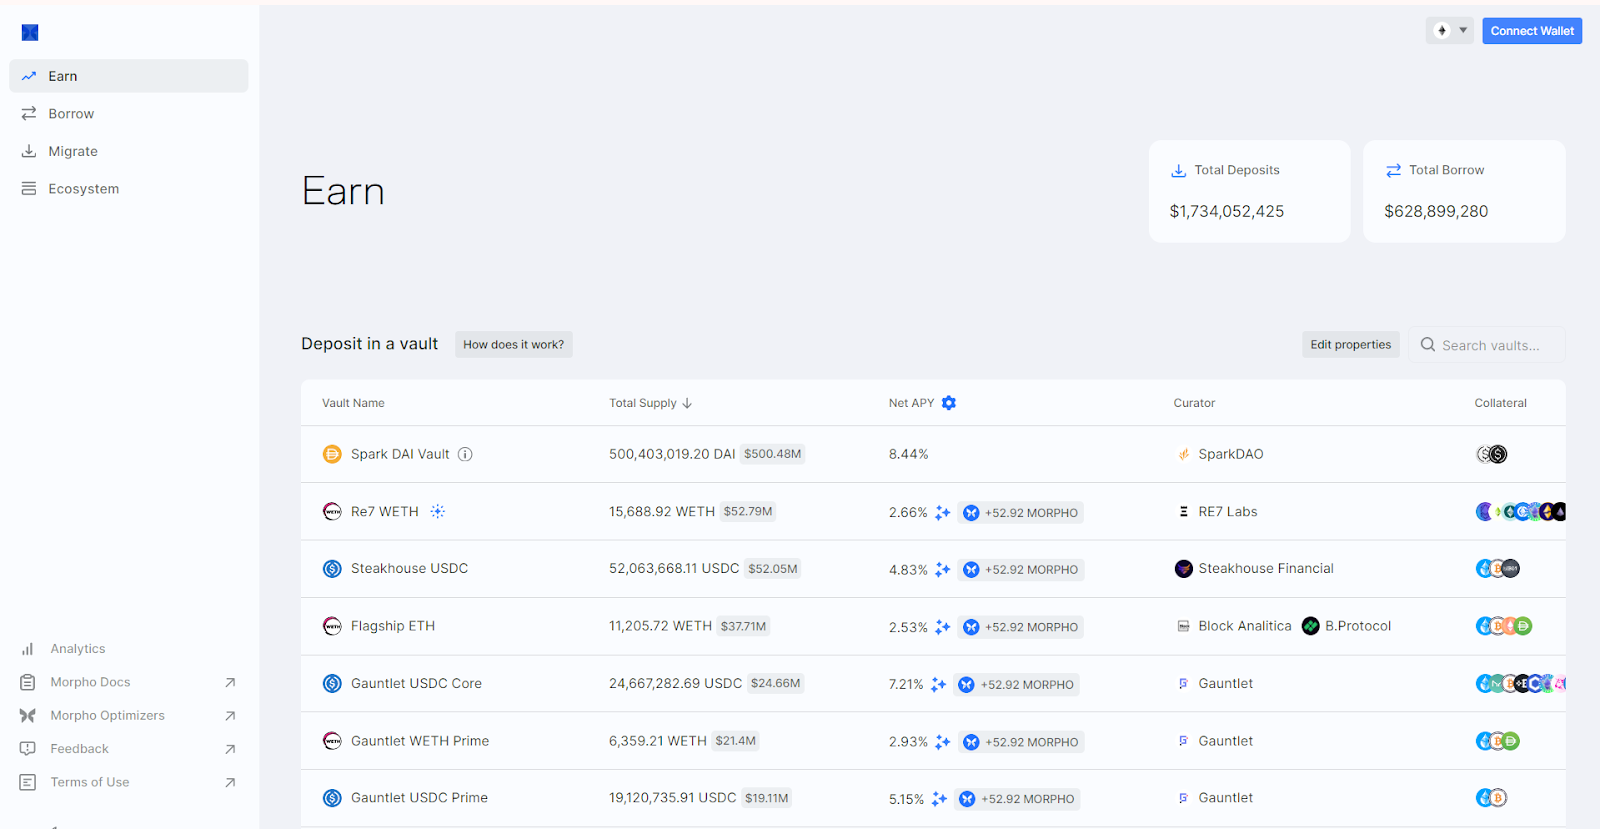
Task: Open the Morpho Docs link
Action: click(90, 682)
